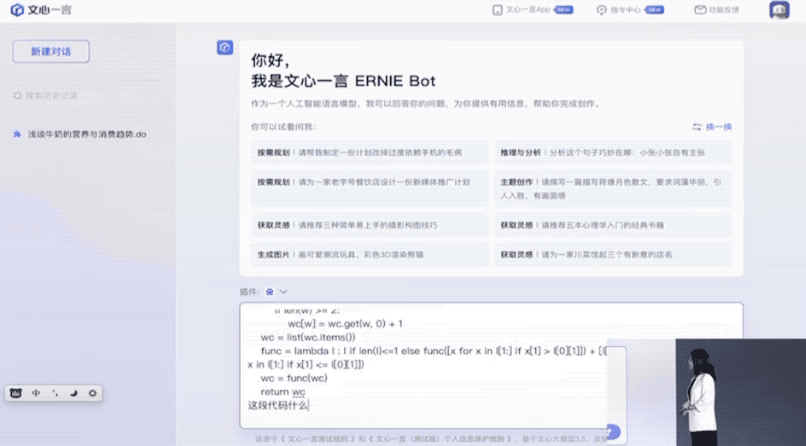Viewport: 806px width, 446px height.
Task: Open the IME settings gear
Action: coord(92,393)
